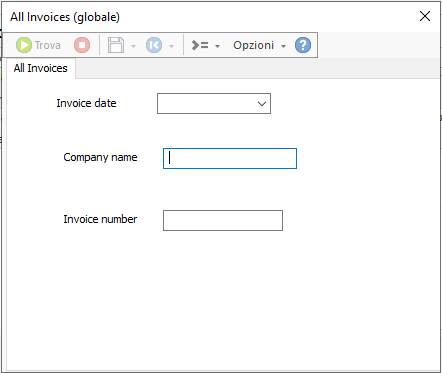The width and height of the screenshot is (442, 373).
Task: Select the All Invoices tab
Action: [x=41, y=68]
